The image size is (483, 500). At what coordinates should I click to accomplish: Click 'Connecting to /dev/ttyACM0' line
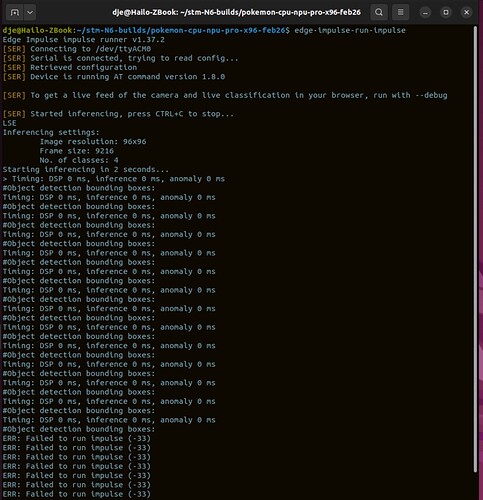coord(77,49)
